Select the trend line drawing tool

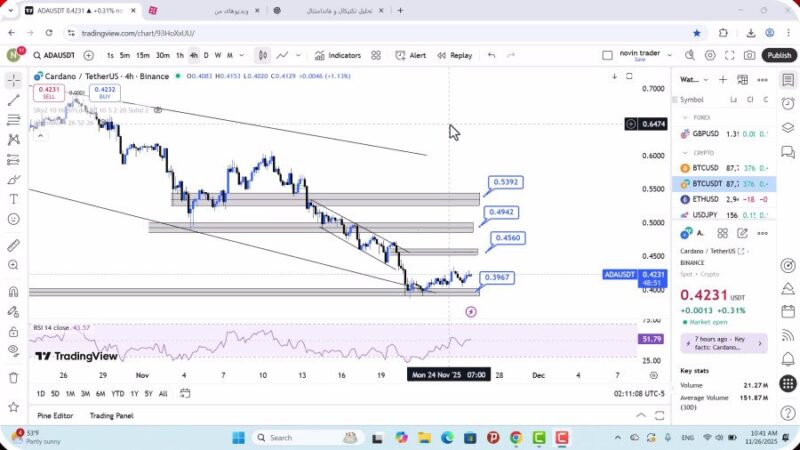click(x=14, y=100)
